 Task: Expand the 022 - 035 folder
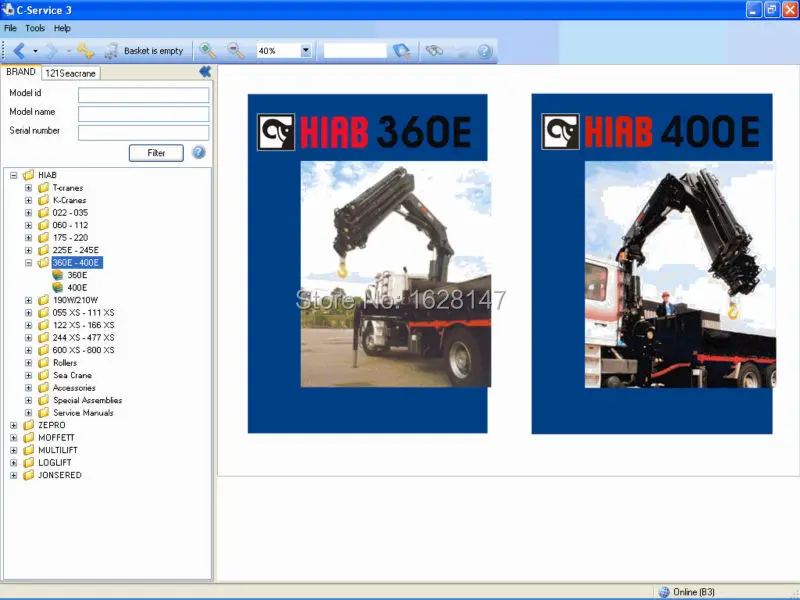(29, 213)
